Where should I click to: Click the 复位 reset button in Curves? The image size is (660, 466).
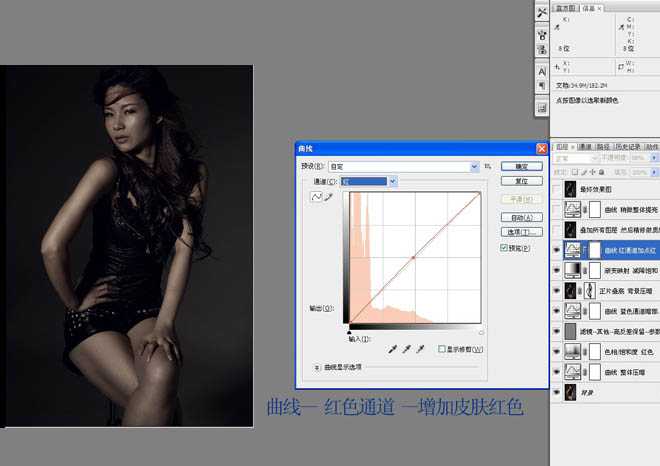click(522, 181)
